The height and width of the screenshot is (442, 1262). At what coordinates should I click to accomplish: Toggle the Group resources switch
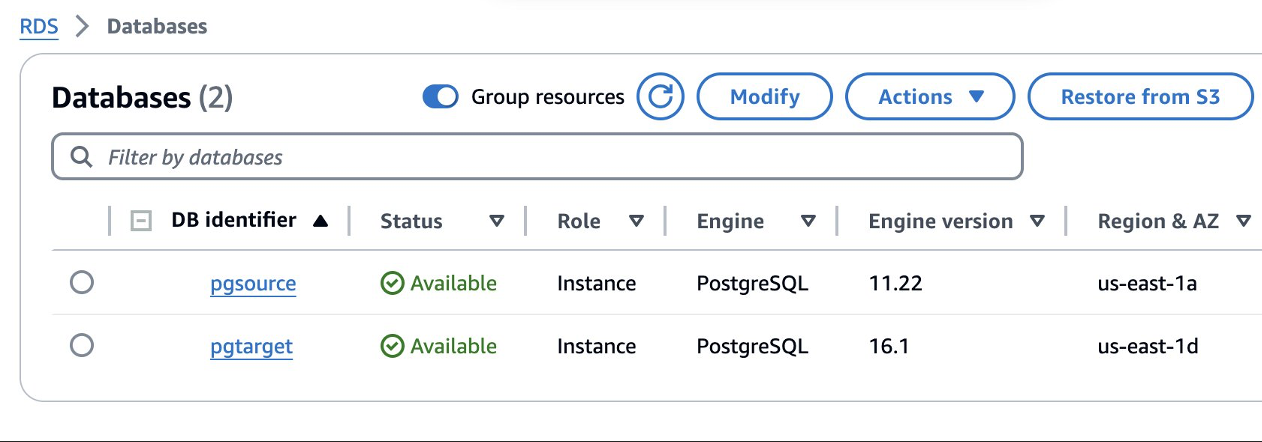(440, 97)
